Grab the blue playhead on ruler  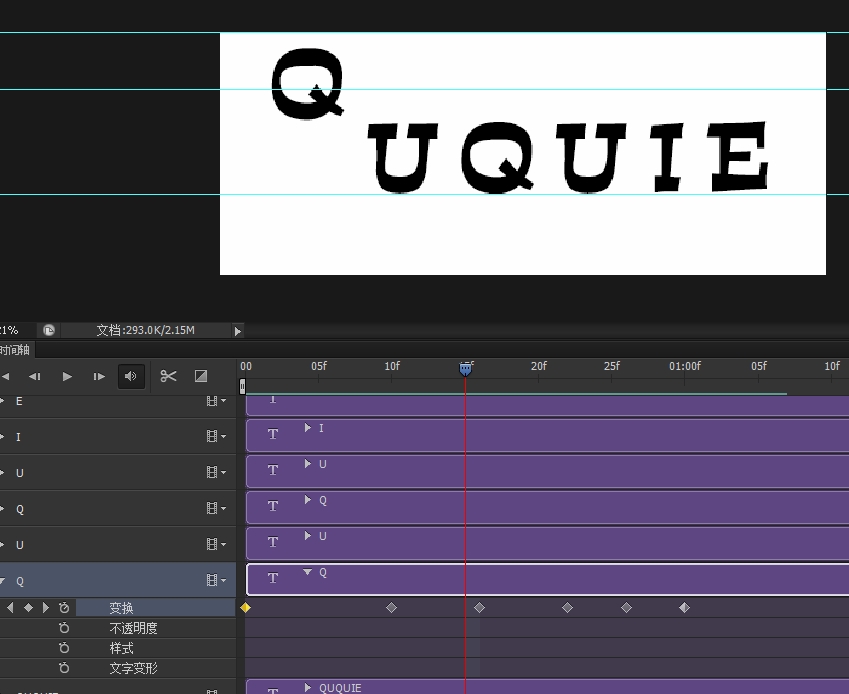pos(465,369)
